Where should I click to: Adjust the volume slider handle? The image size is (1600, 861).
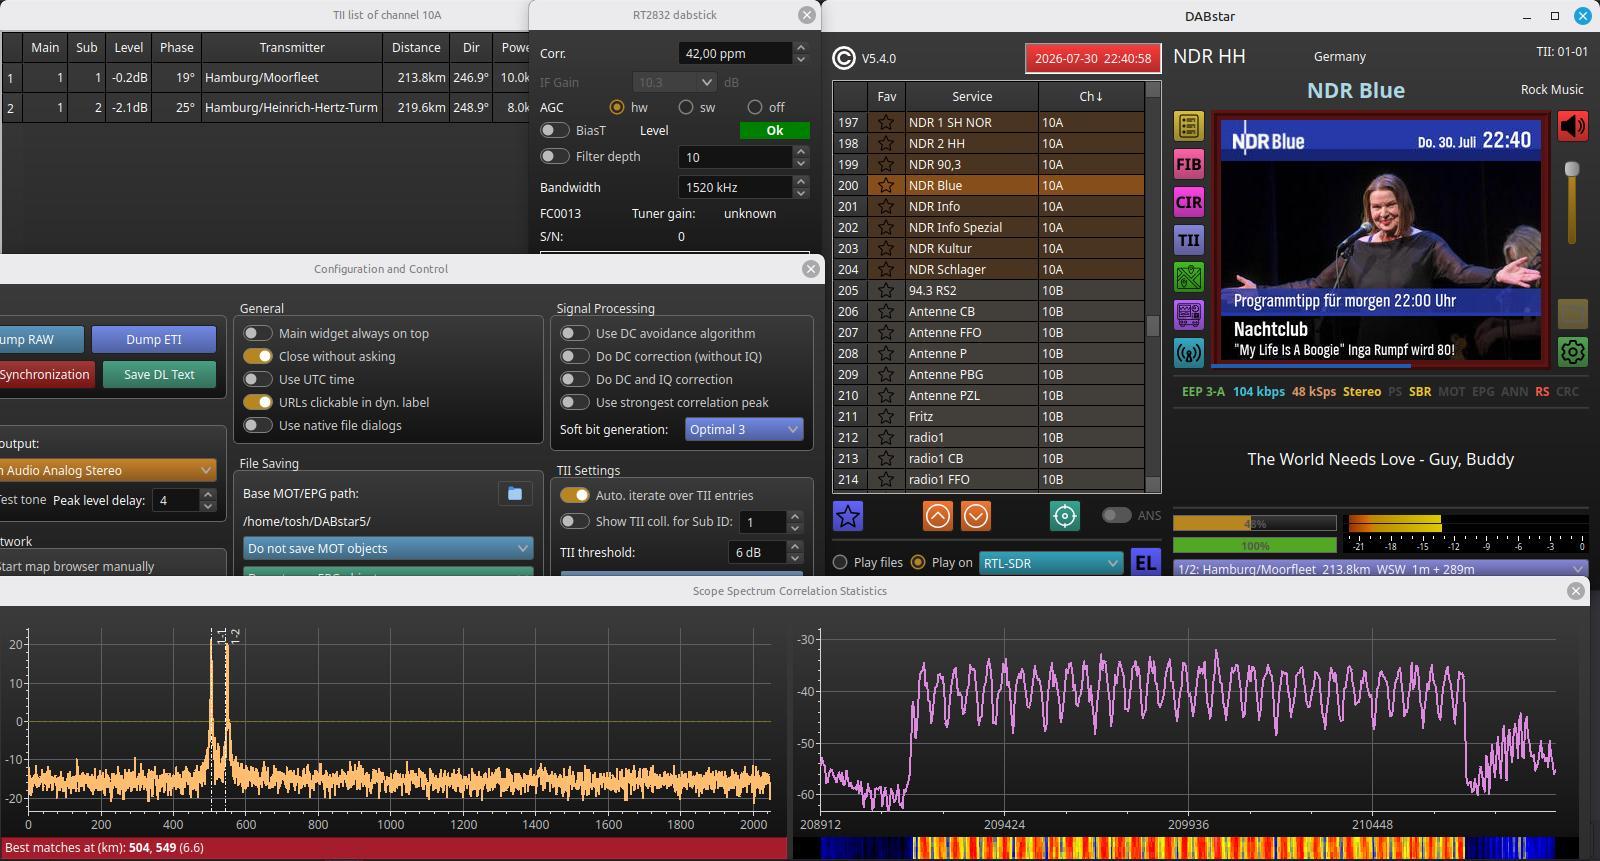(x=1572, y=170)
